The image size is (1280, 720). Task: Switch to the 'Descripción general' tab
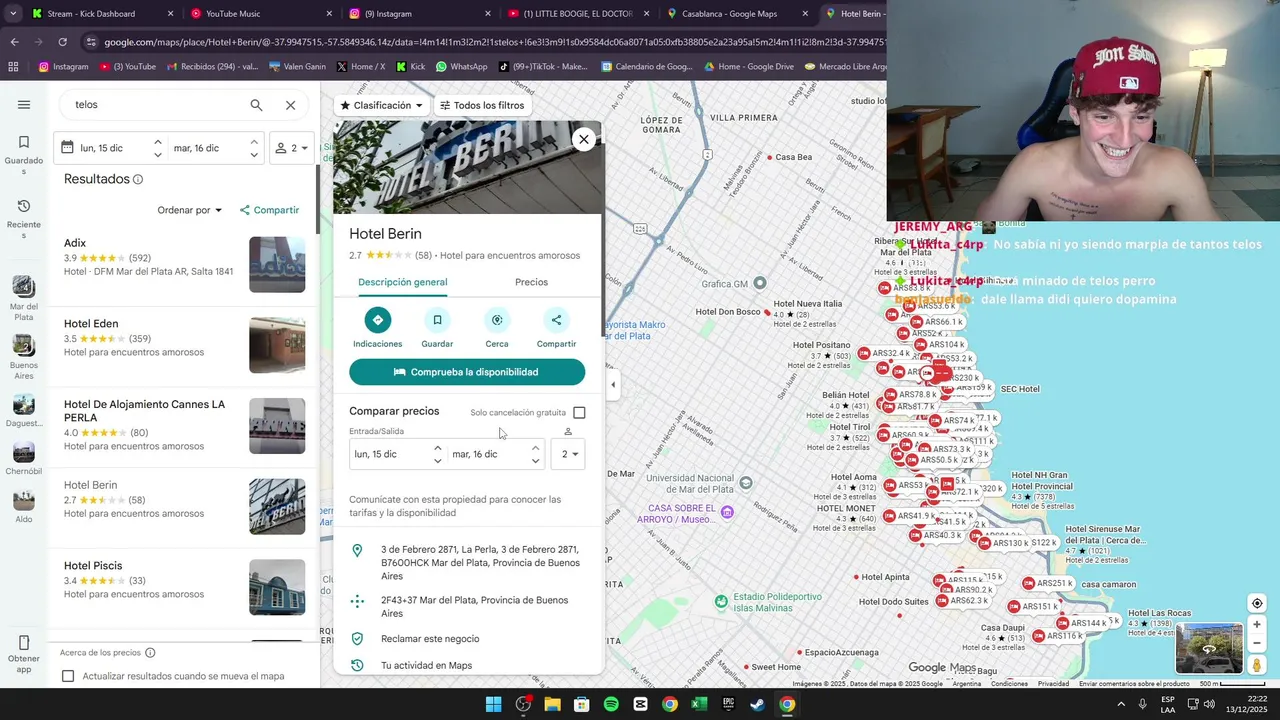click(402, 282)
